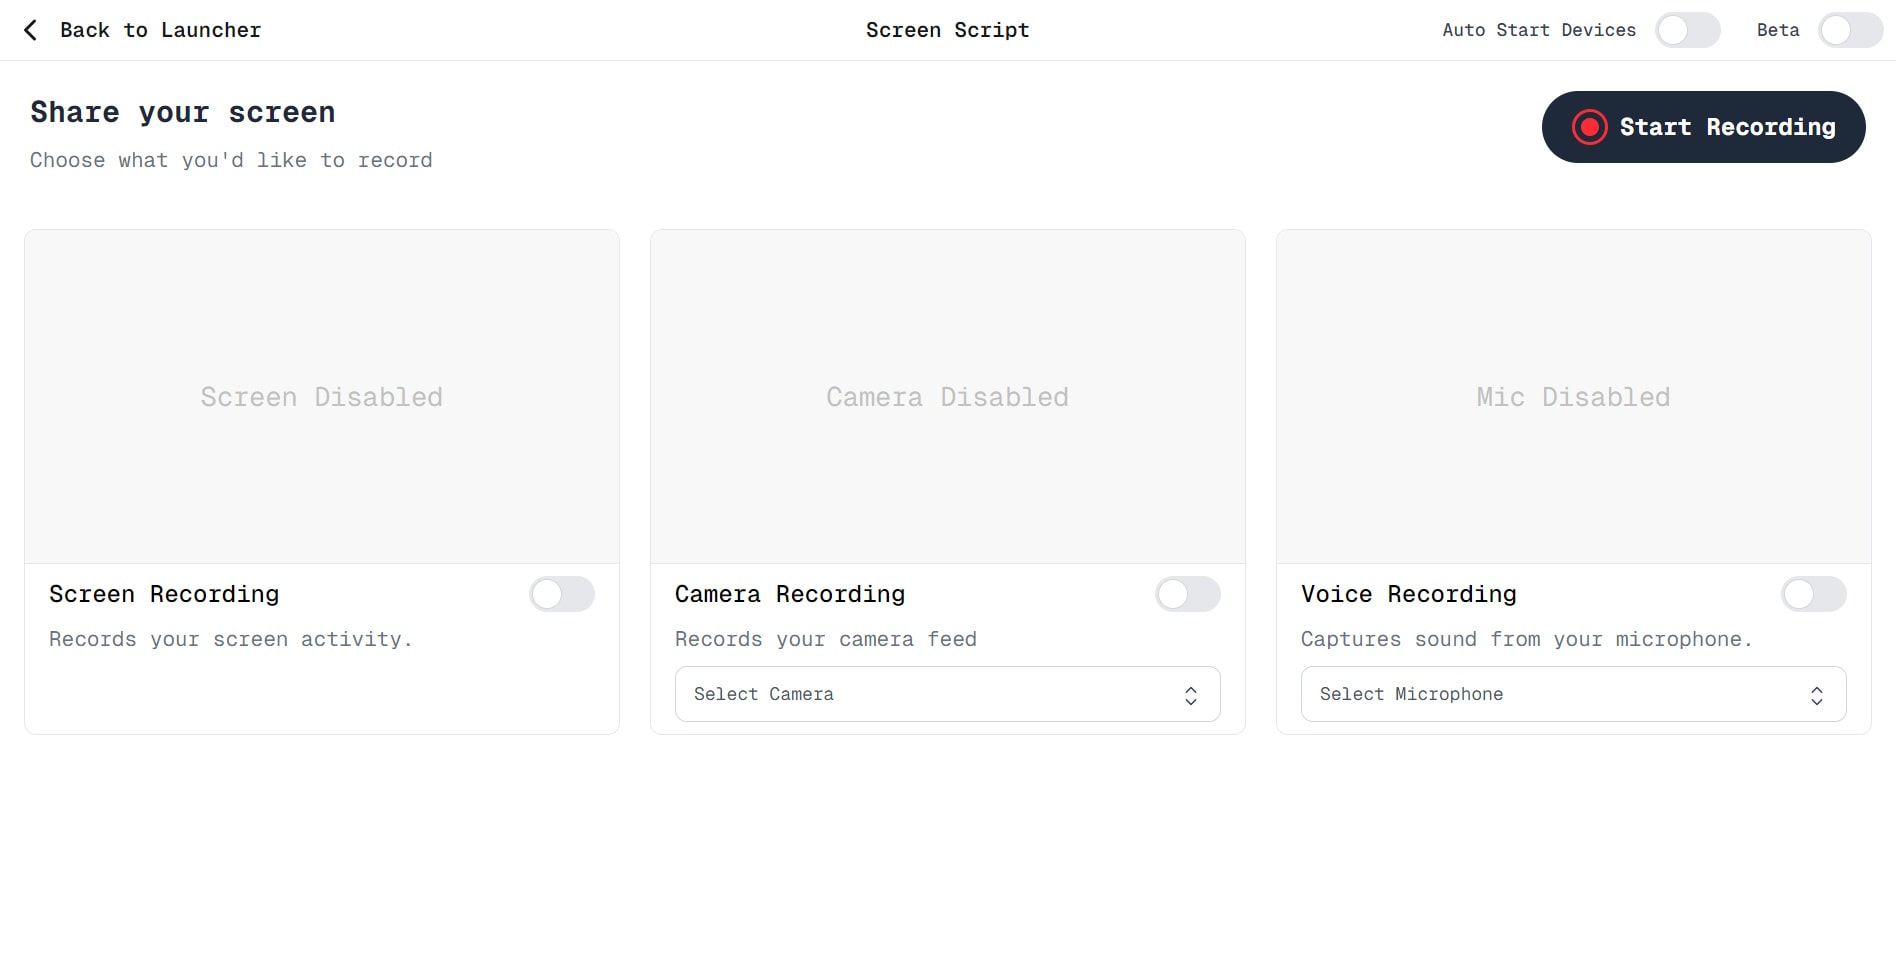
Task: Click the chevron on the camera selector
Action: 1190,694
